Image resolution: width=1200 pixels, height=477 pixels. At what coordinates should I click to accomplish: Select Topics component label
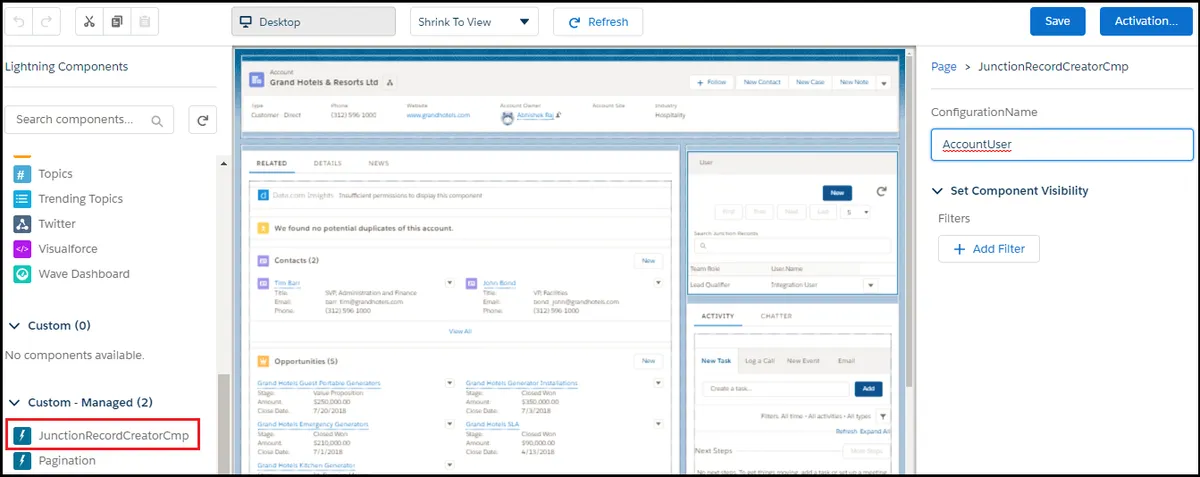pos(56,174)
